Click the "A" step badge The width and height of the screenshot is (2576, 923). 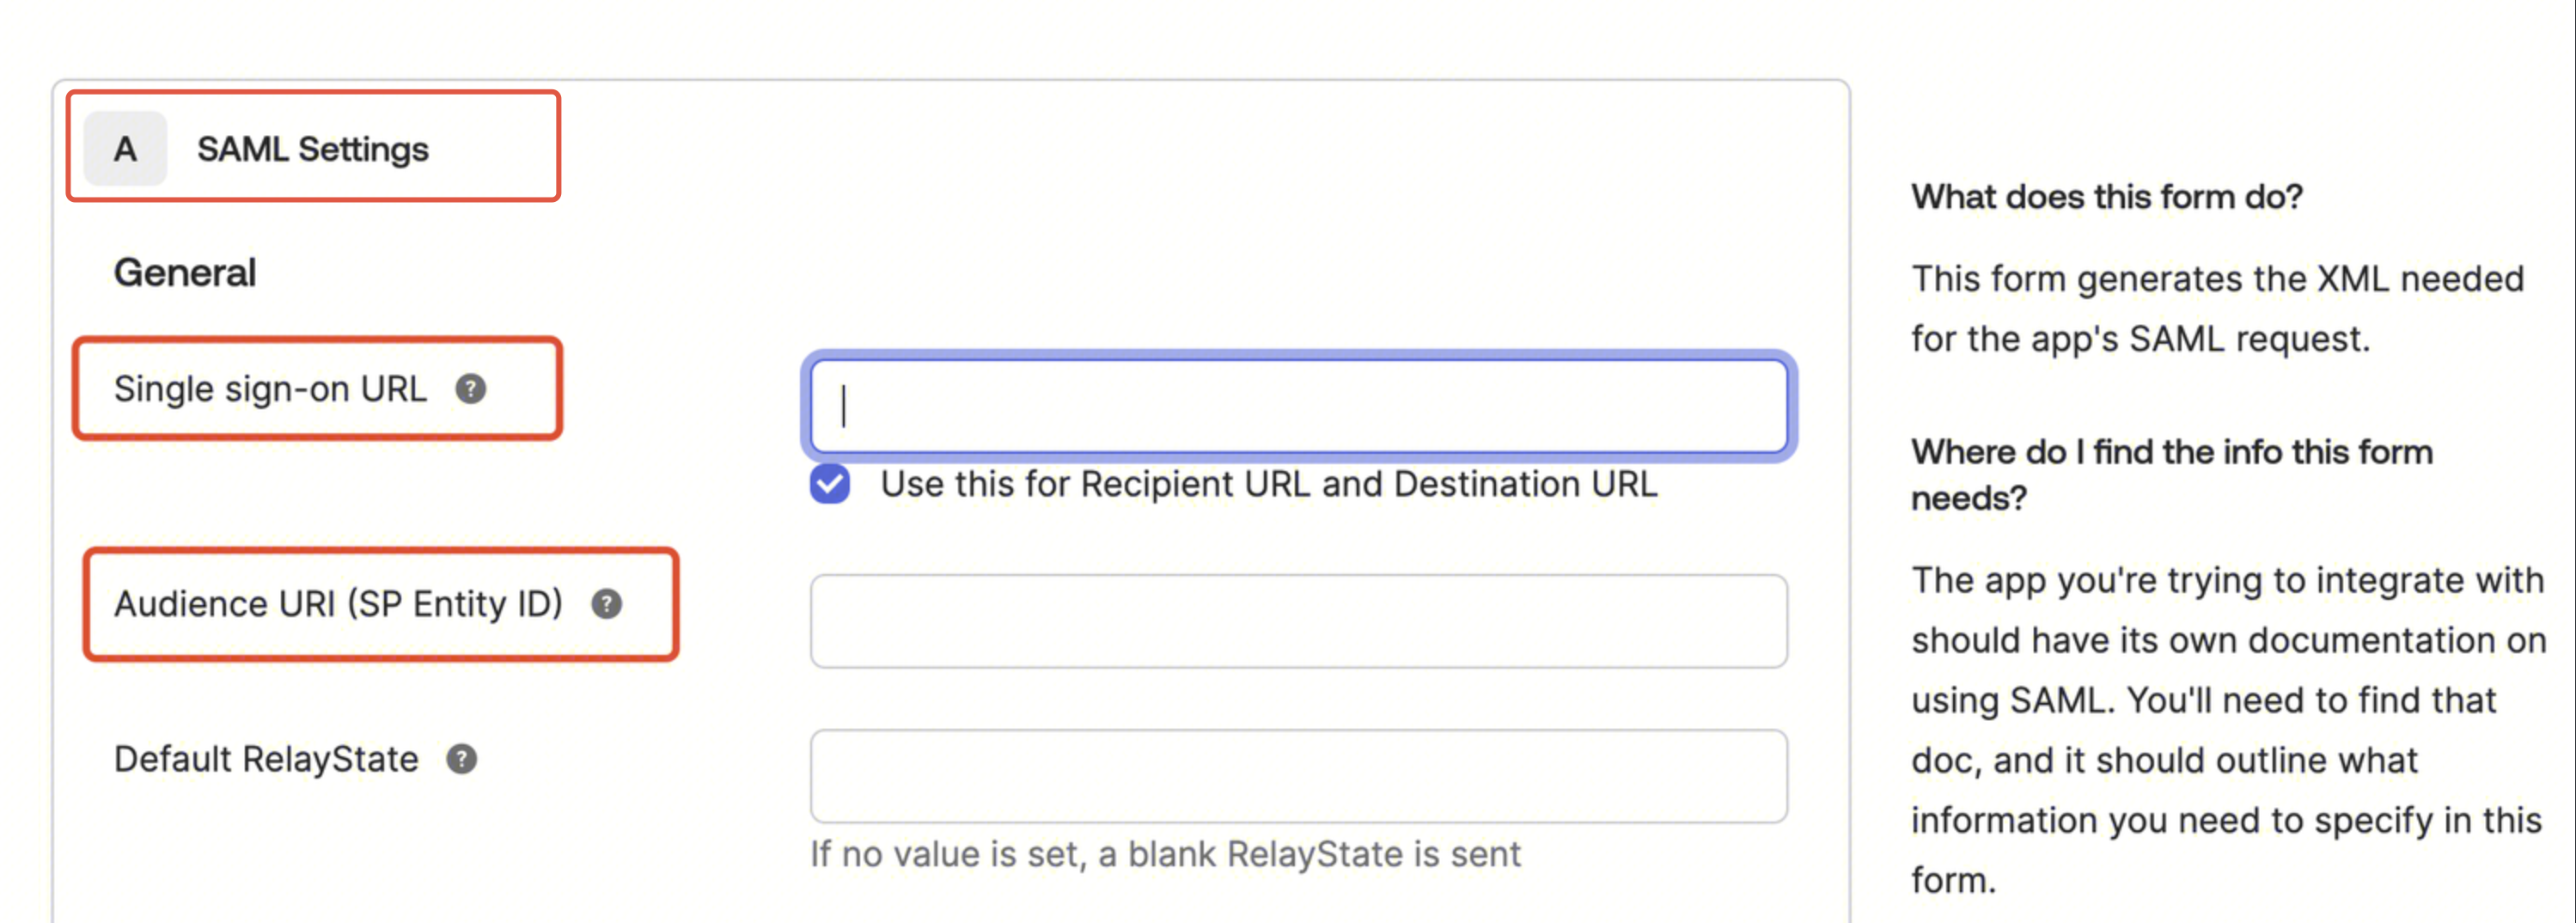point(125,149)
